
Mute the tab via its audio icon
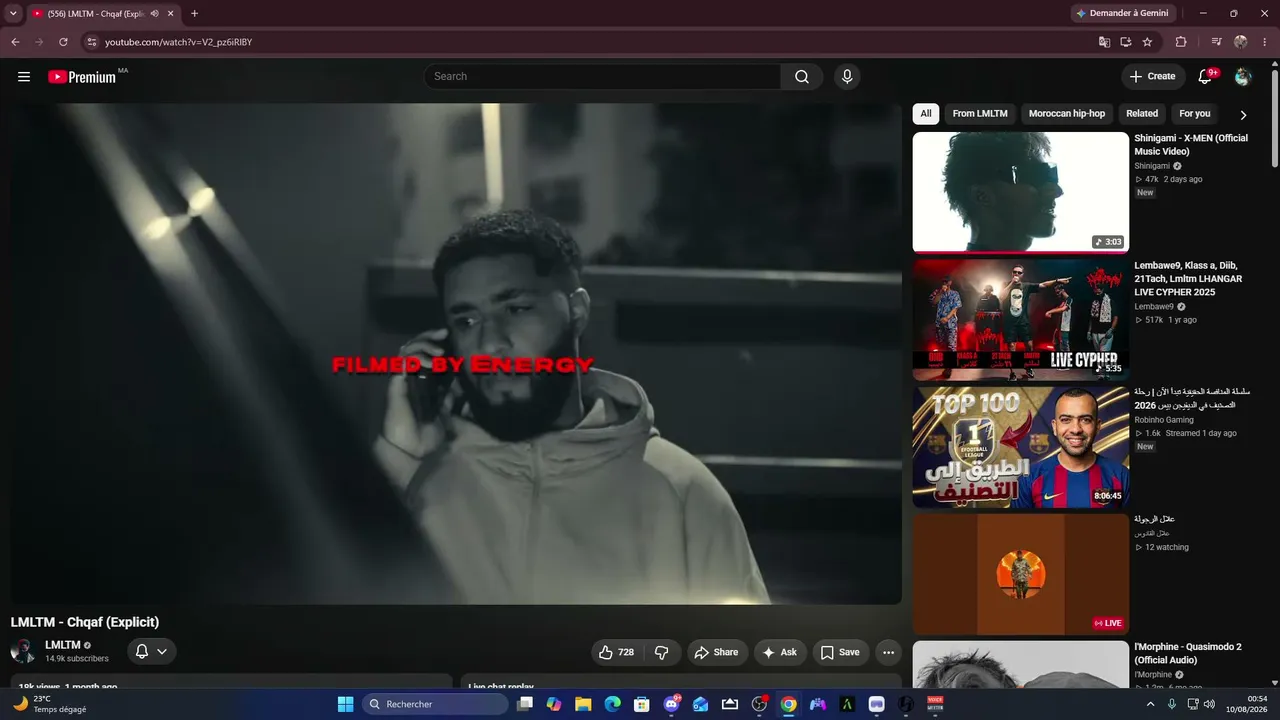(x=155, y=14)
